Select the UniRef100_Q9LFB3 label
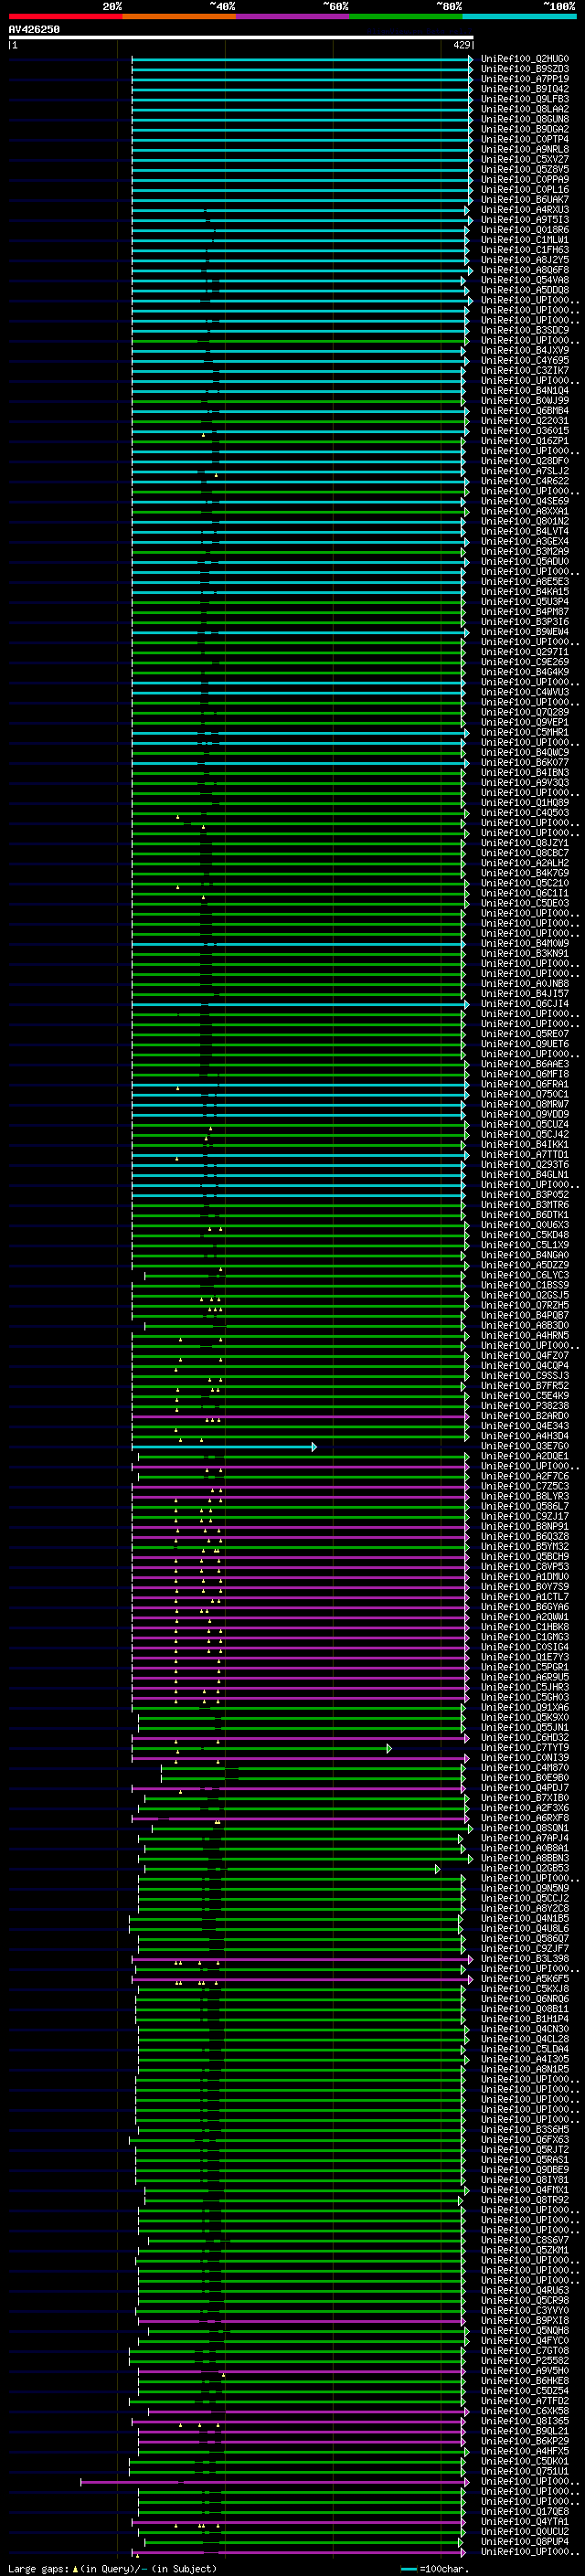585x2576 pixels. (x=524, y=99)
